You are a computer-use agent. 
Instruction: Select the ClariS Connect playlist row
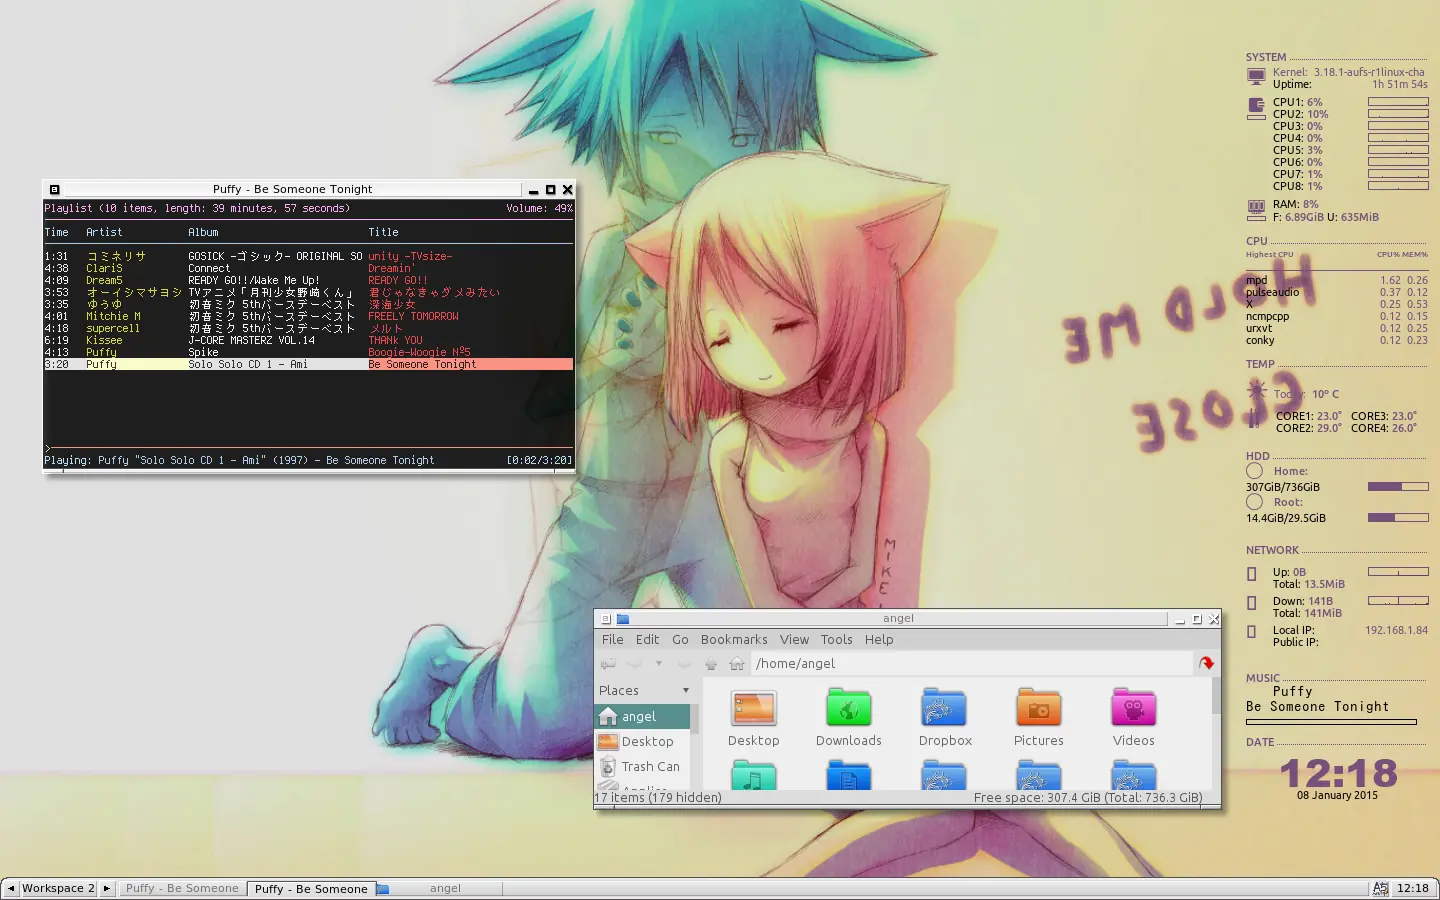pyautogui.click(x=309, y=269)
